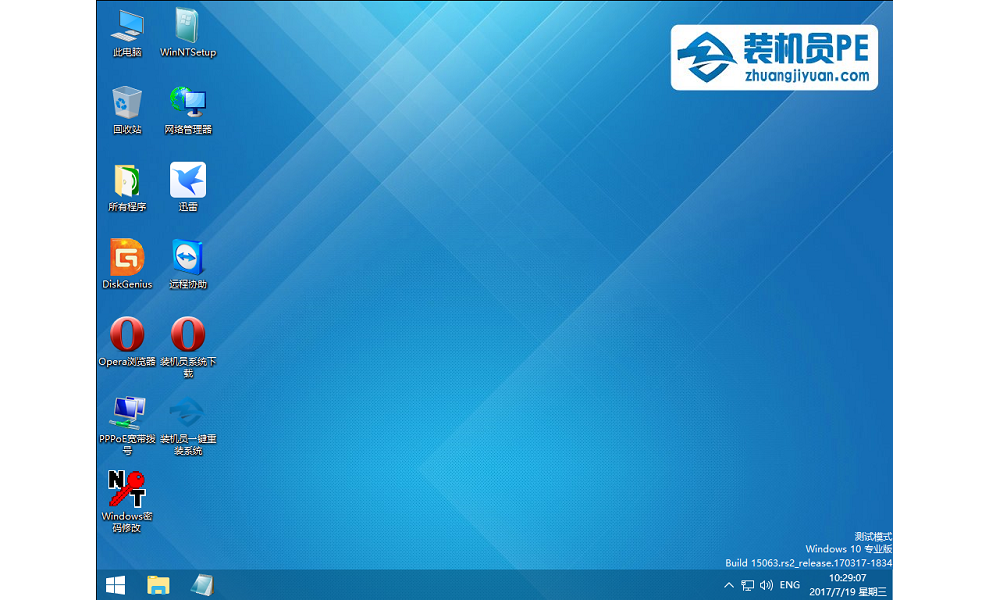Select the DiskGenius desktop icon
Screen dimensions: 990x600
tap(127, 258)
